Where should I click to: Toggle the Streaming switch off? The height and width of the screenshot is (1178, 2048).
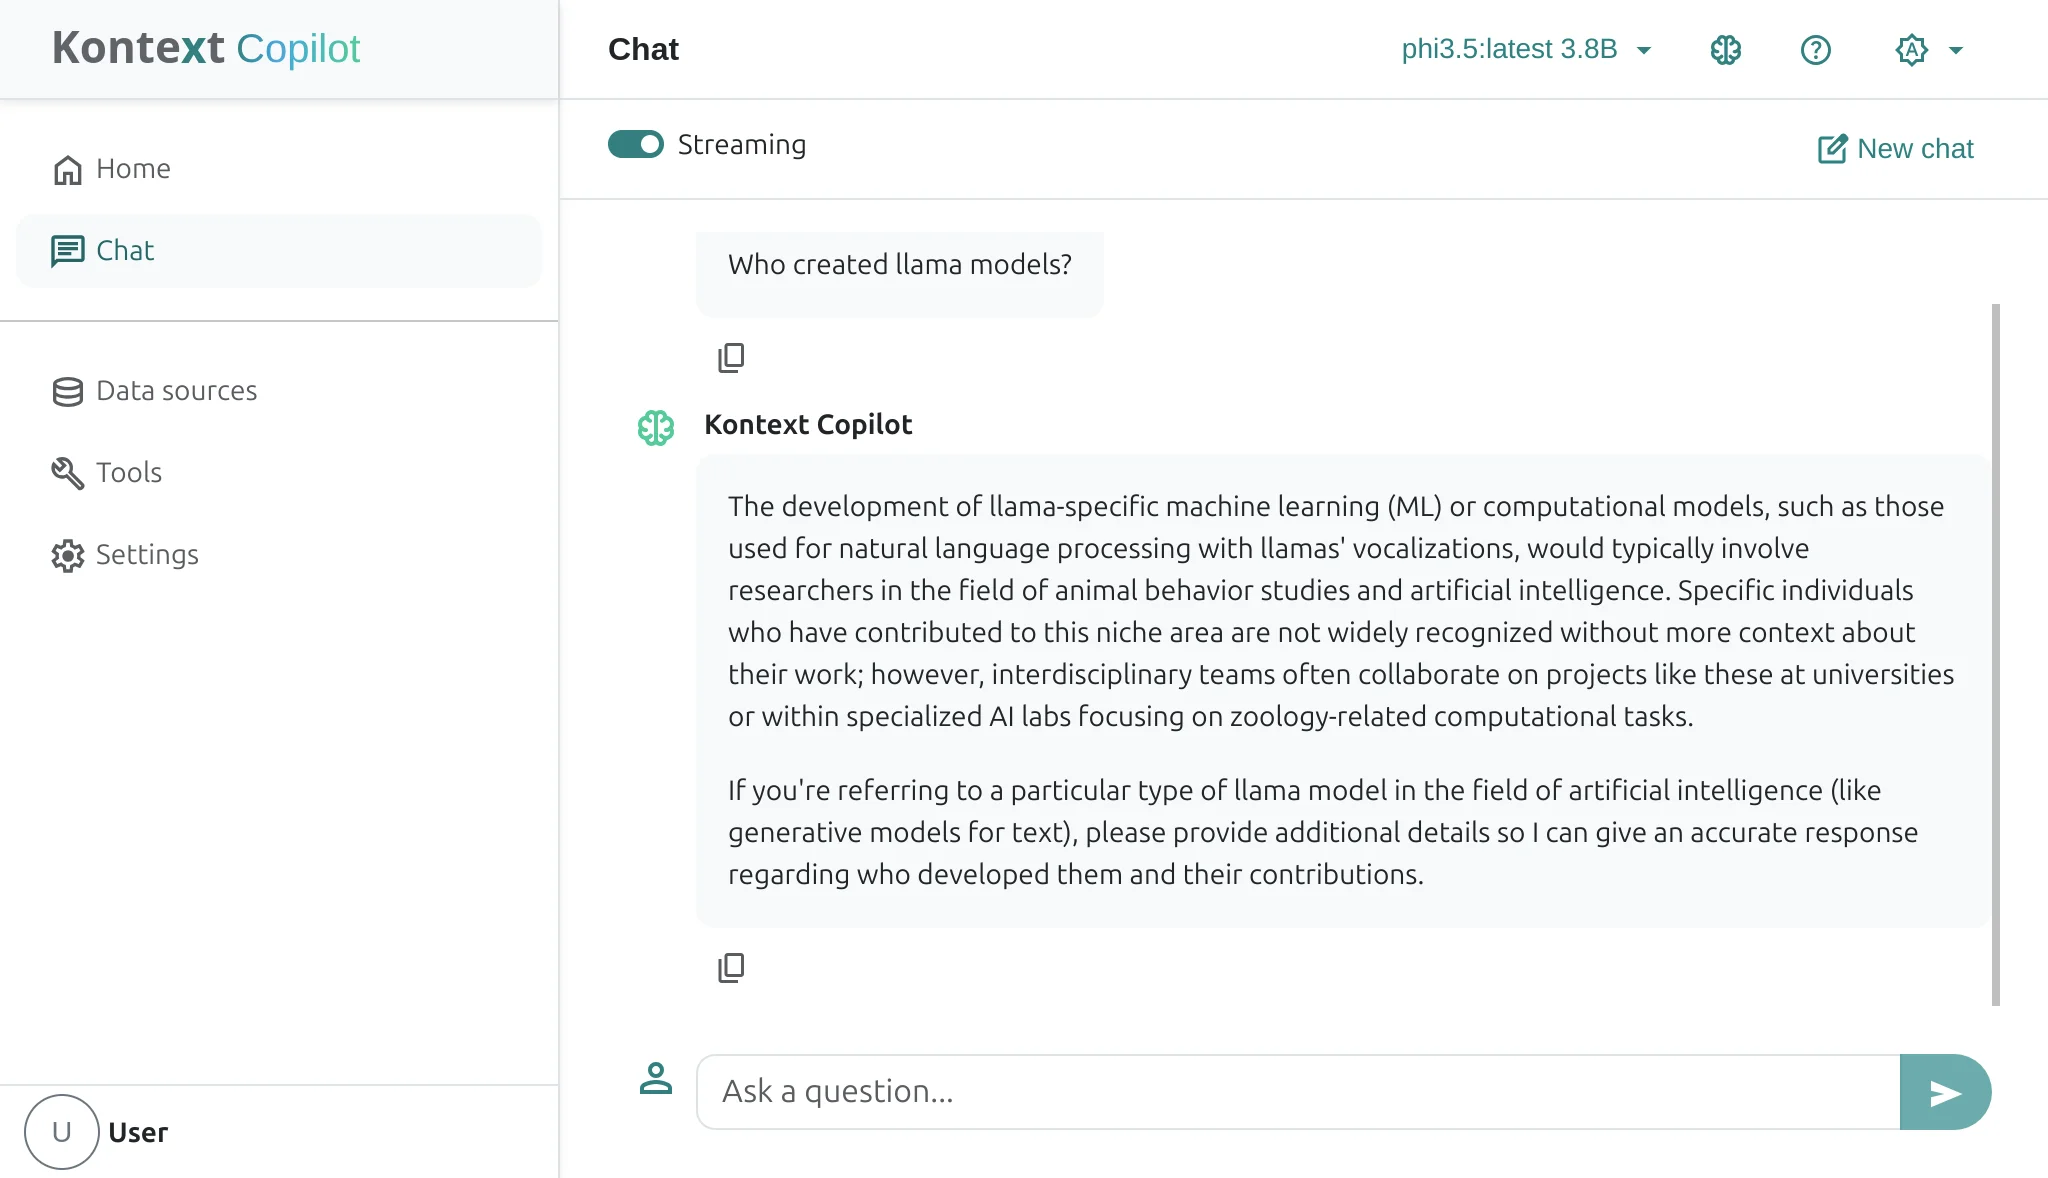[636, 145]
